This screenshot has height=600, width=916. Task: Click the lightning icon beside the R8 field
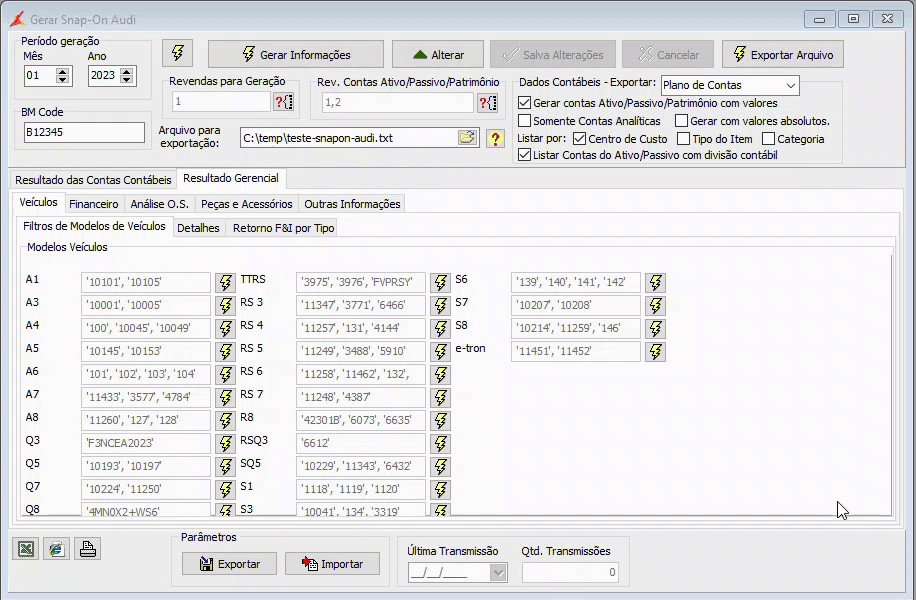click(x=440, y=421)
